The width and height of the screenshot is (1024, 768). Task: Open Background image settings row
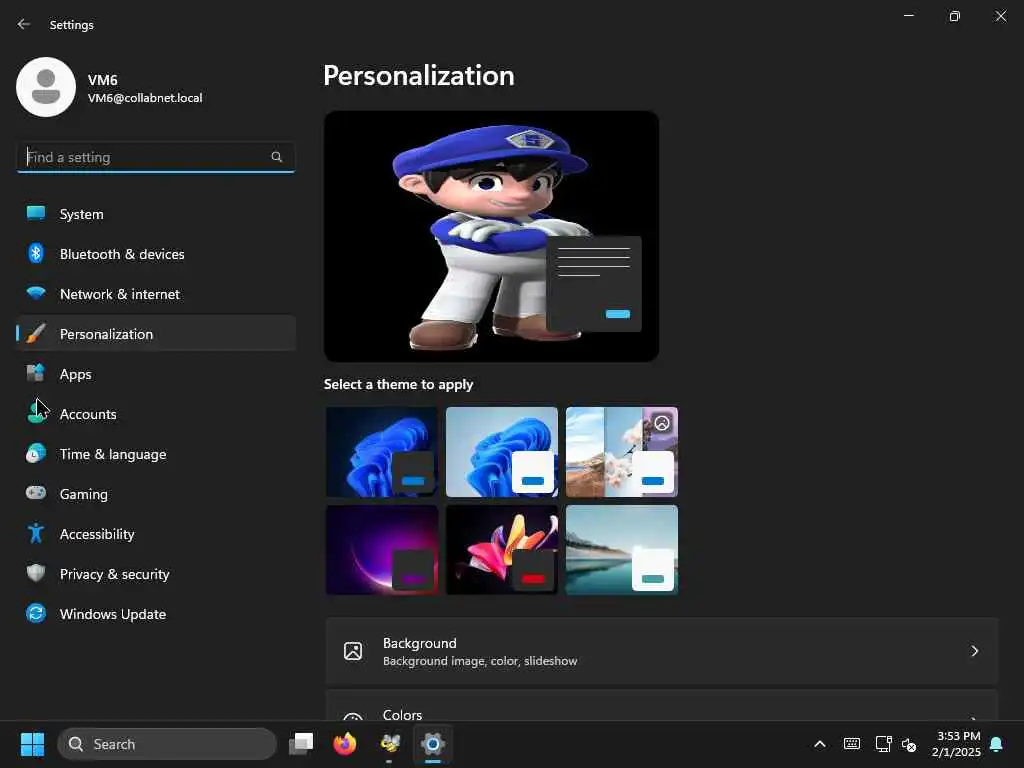click(x=662, y=651)
